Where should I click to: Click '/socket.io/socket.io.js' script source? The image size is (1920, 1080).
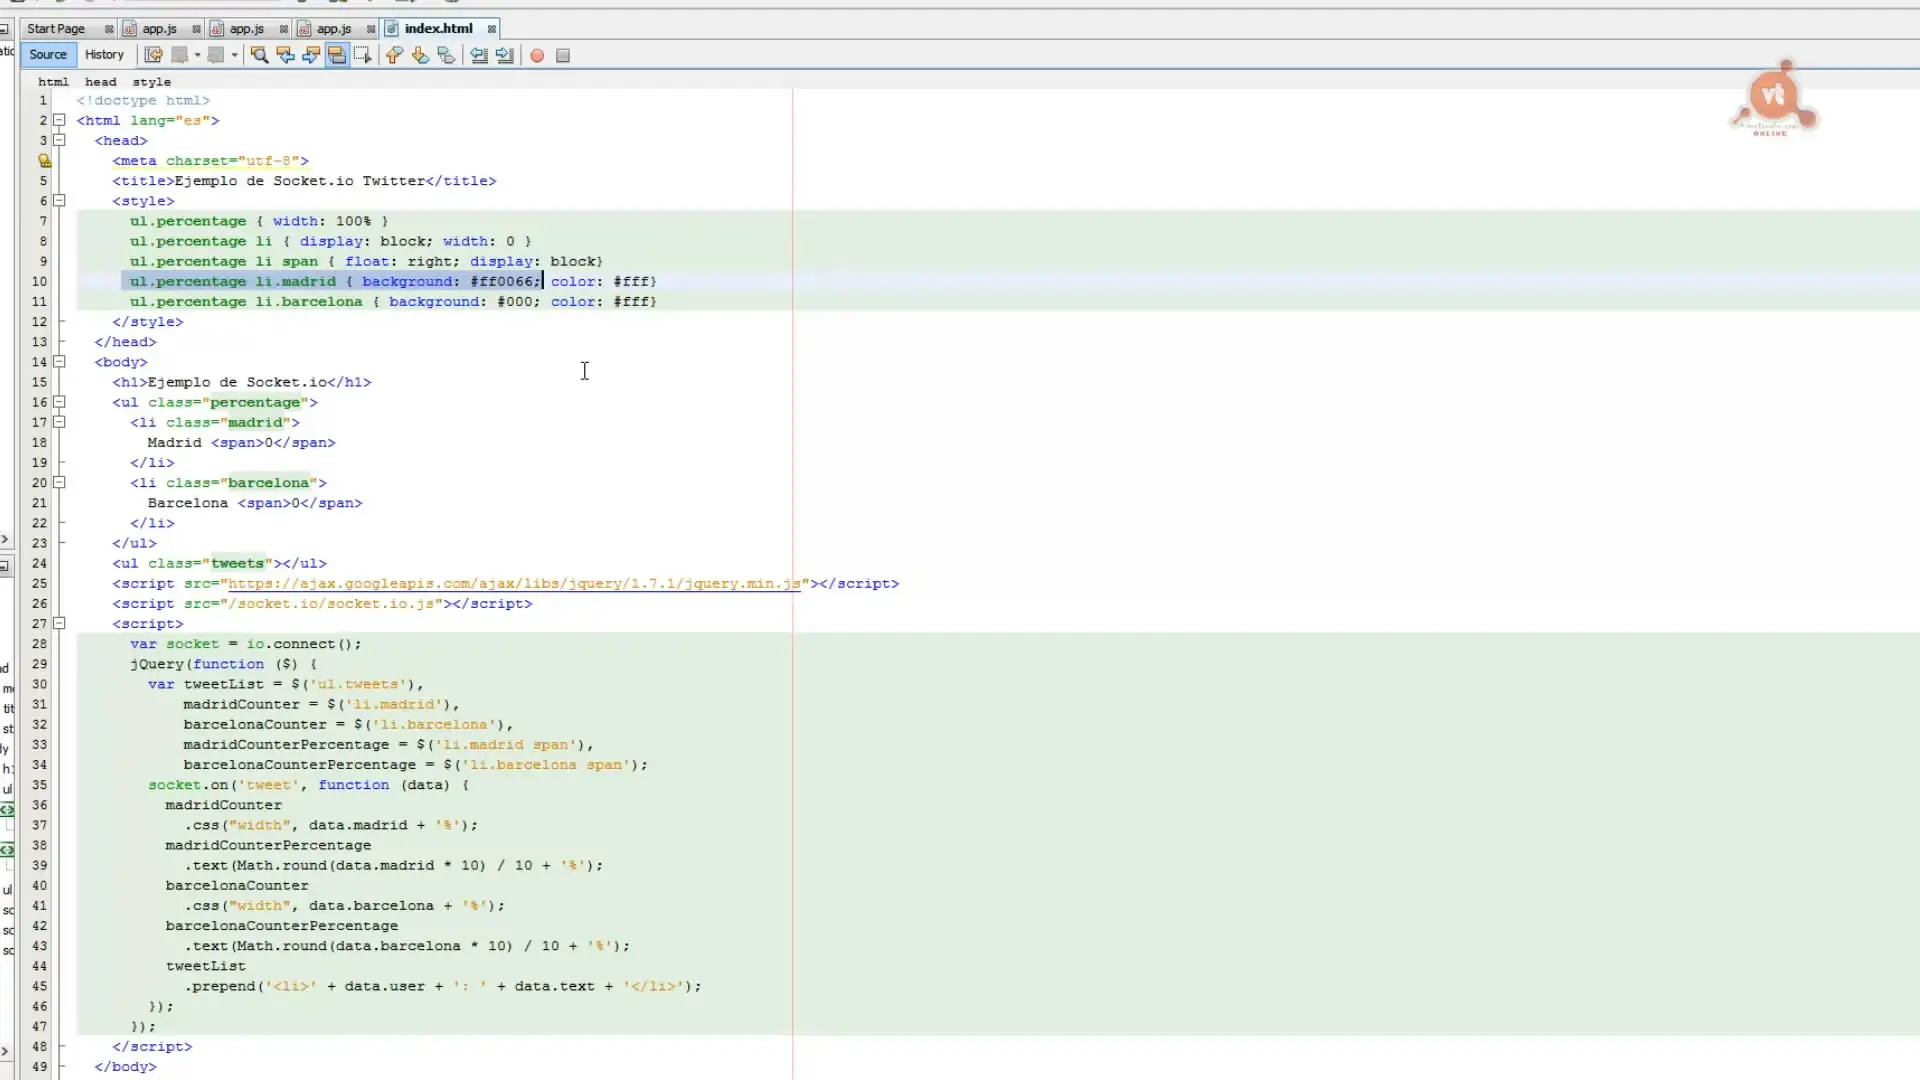(331, 604)
